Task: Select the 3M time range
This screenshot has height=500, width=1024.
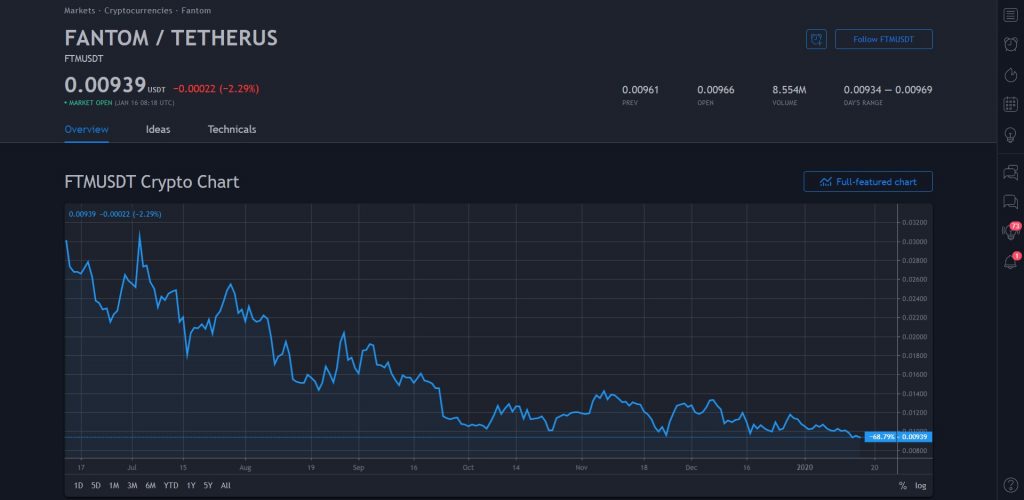Action: (132, 486)
